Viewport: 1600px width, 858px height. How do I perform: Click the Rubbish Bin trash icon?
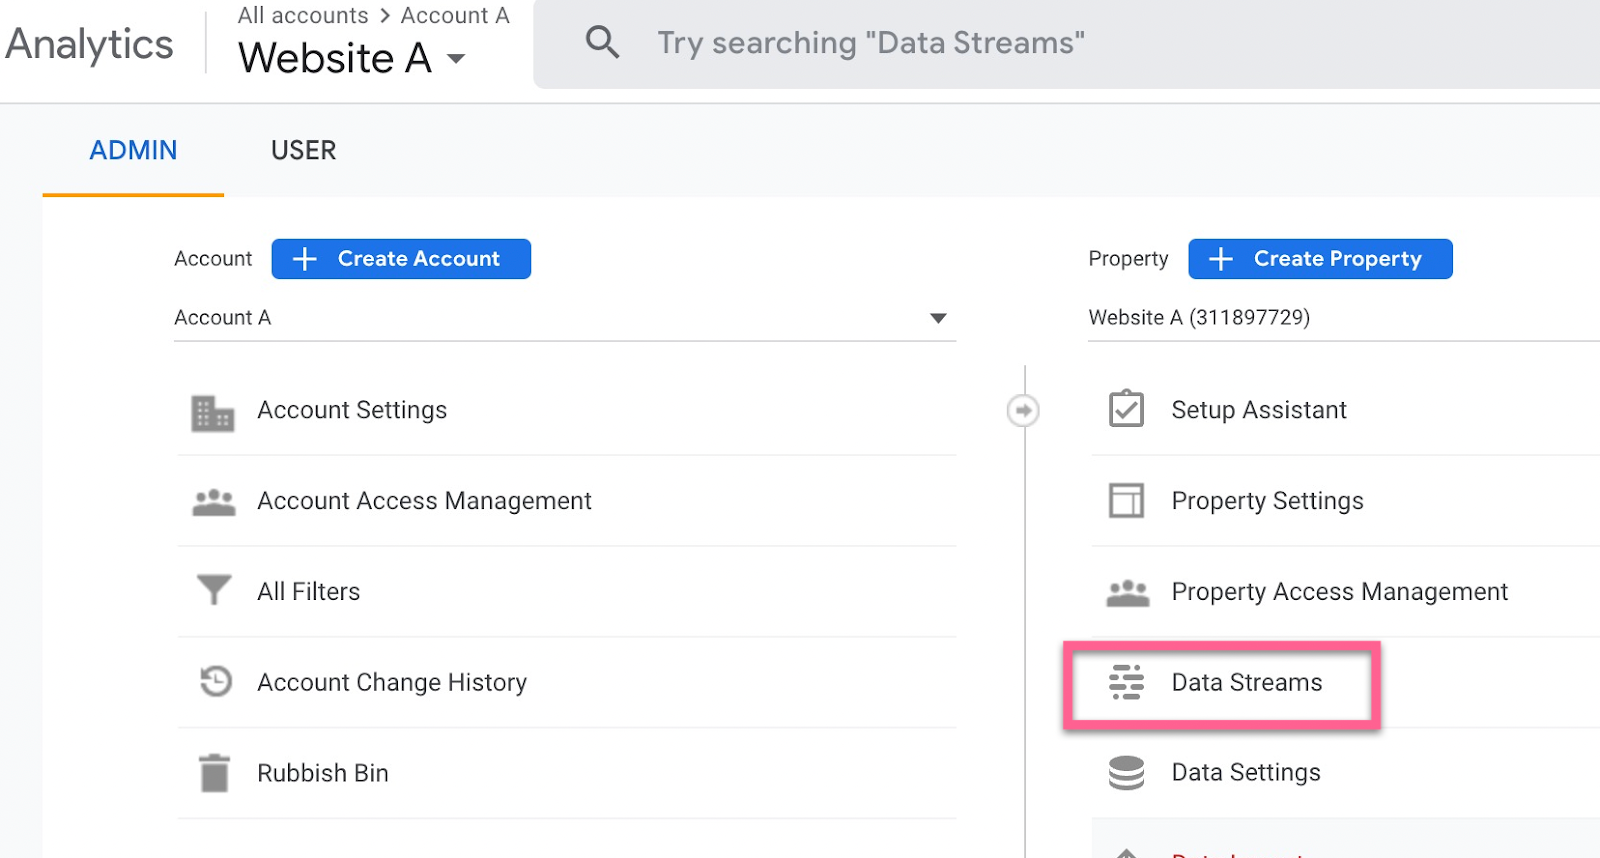tap(214, 773)
